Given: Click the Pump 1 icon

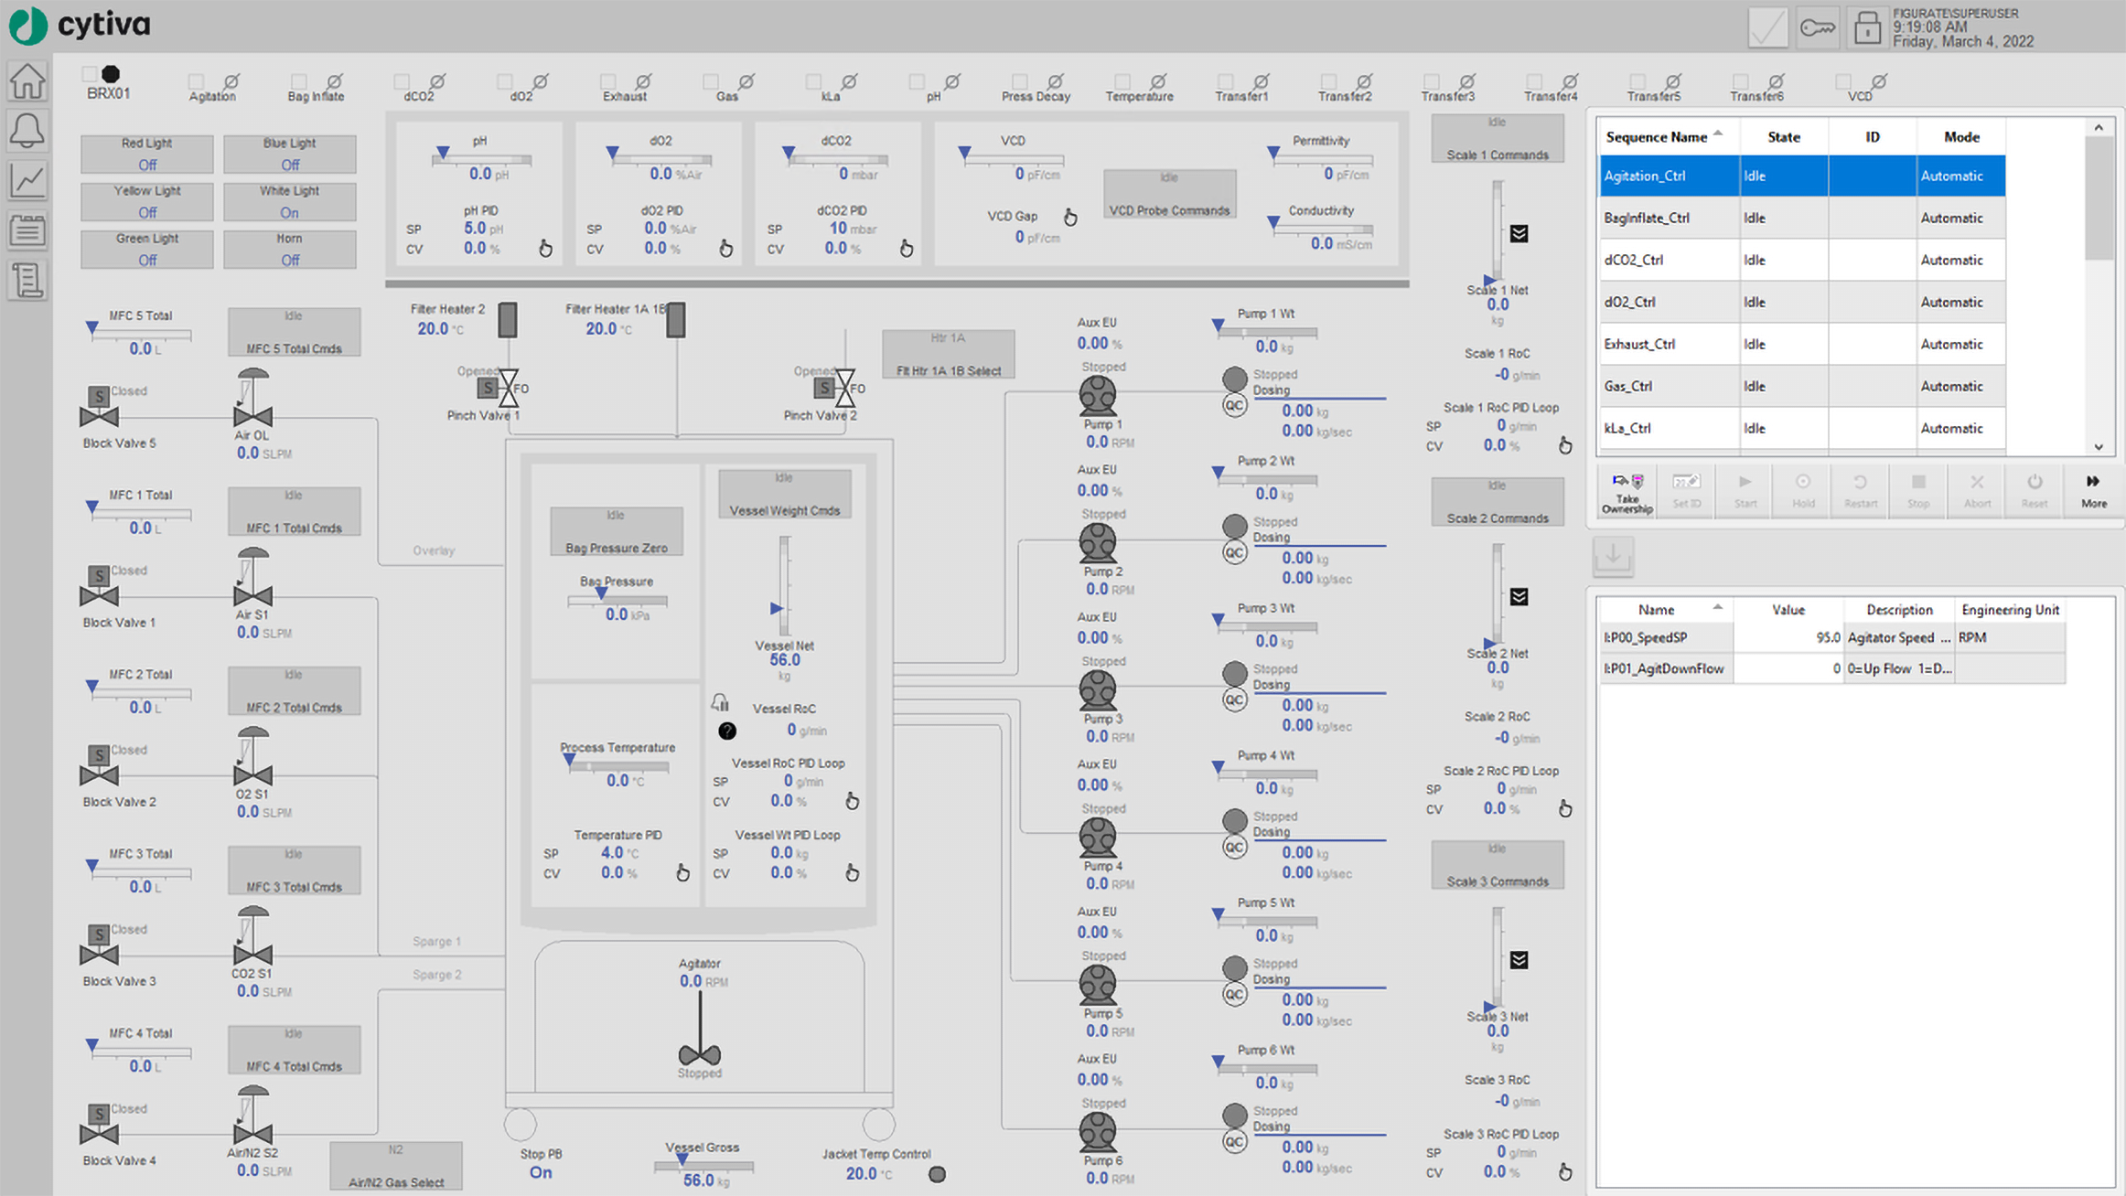Looking at the screenshot, I should (1097, 396).
